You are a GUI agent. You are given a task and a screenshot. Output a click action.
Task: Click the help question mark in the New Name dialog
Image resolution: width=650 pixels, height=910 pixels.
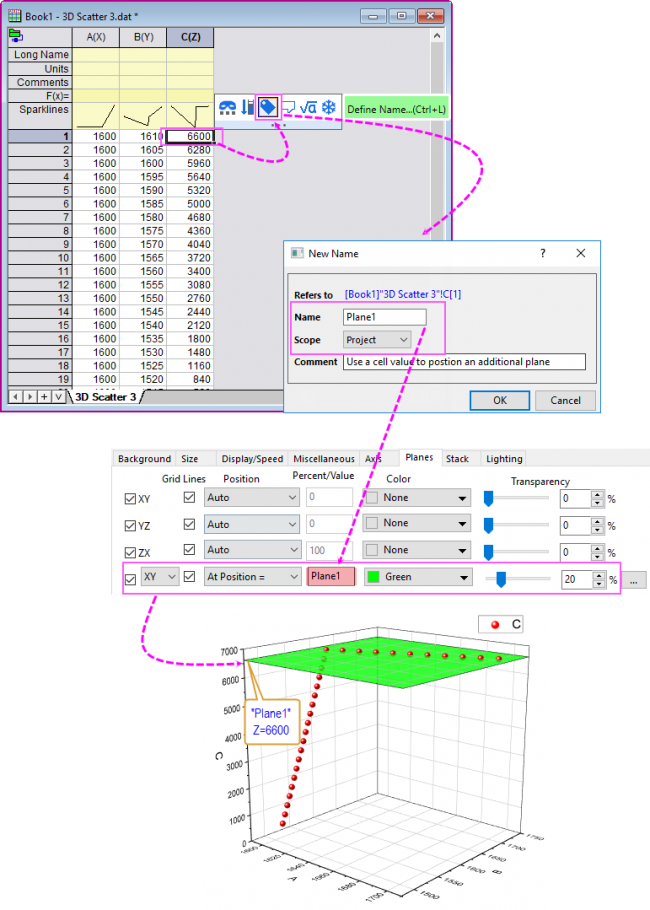543,253
